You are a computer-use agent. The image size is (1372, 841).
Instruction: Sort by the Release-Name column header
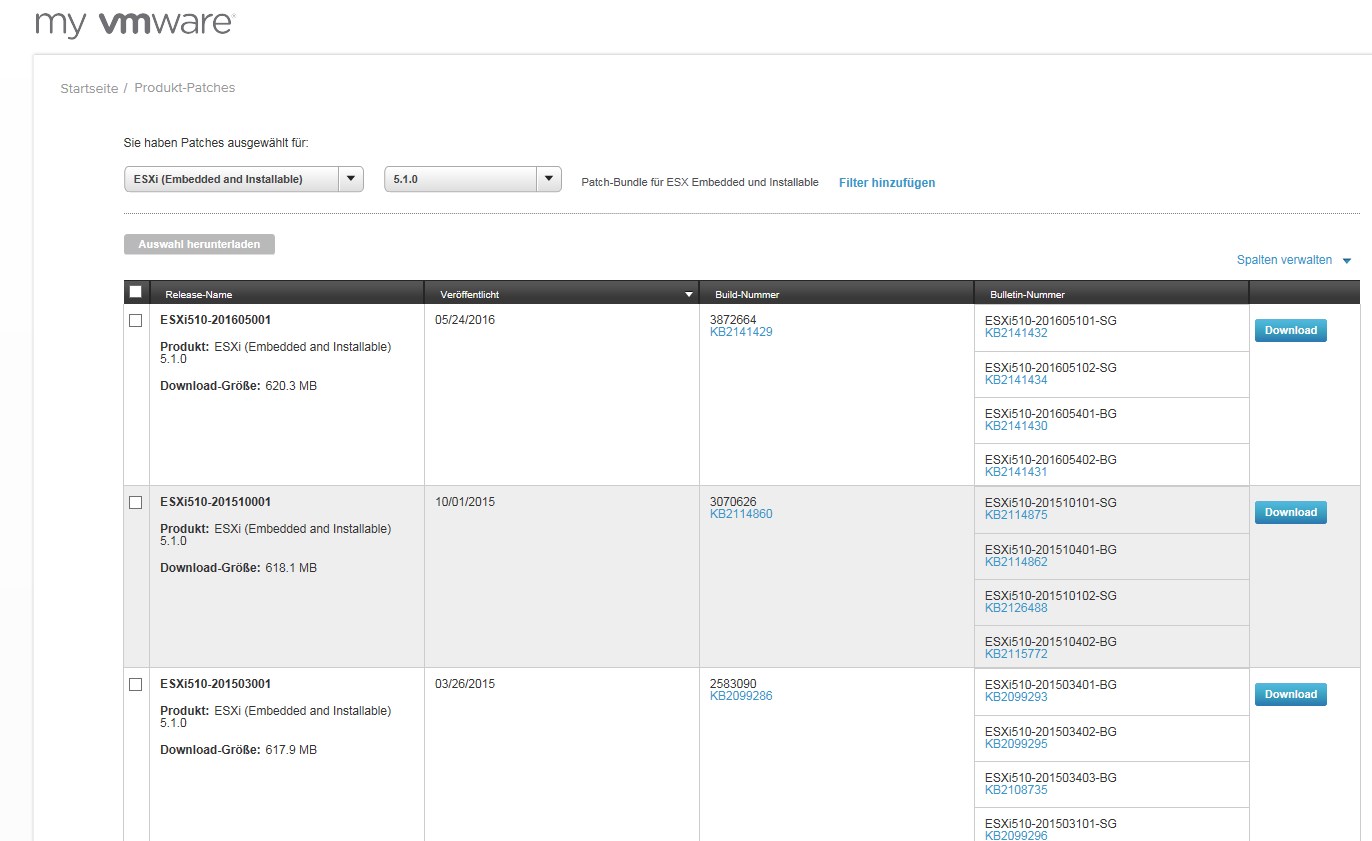pyautogui.click(x=199, y=295)
